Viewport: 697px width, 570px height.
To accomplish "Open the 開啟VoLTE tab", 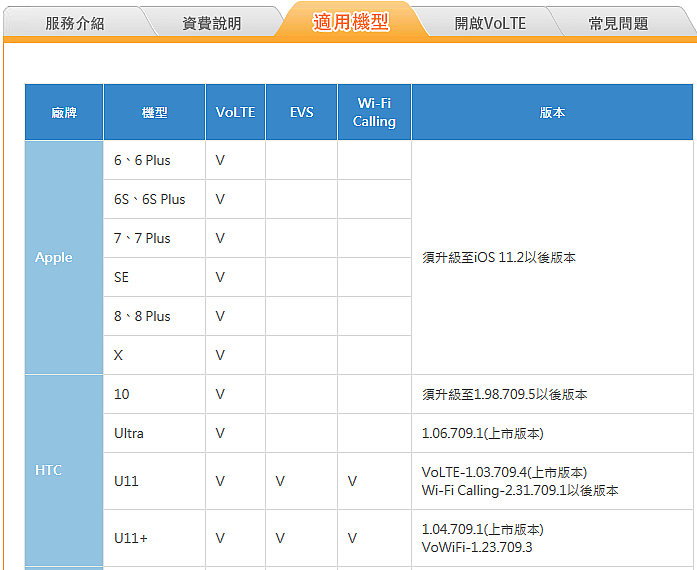I will [490, 23].
